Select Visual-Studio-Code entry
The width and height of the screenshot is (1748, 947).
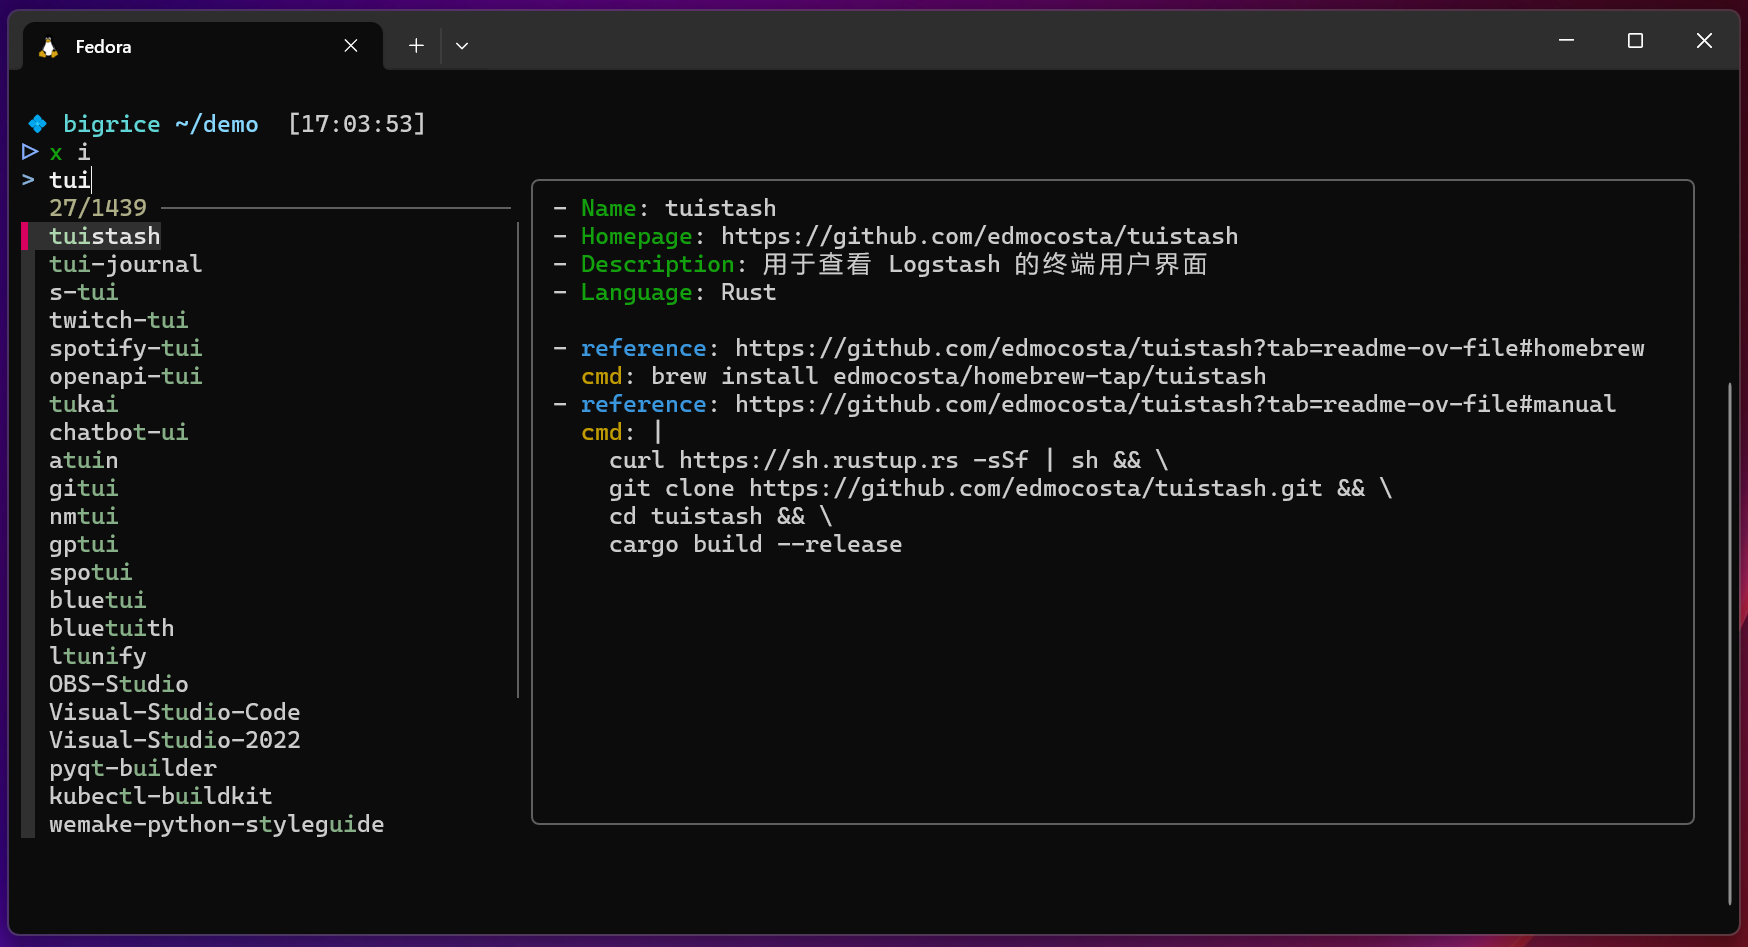coord(175,712)
